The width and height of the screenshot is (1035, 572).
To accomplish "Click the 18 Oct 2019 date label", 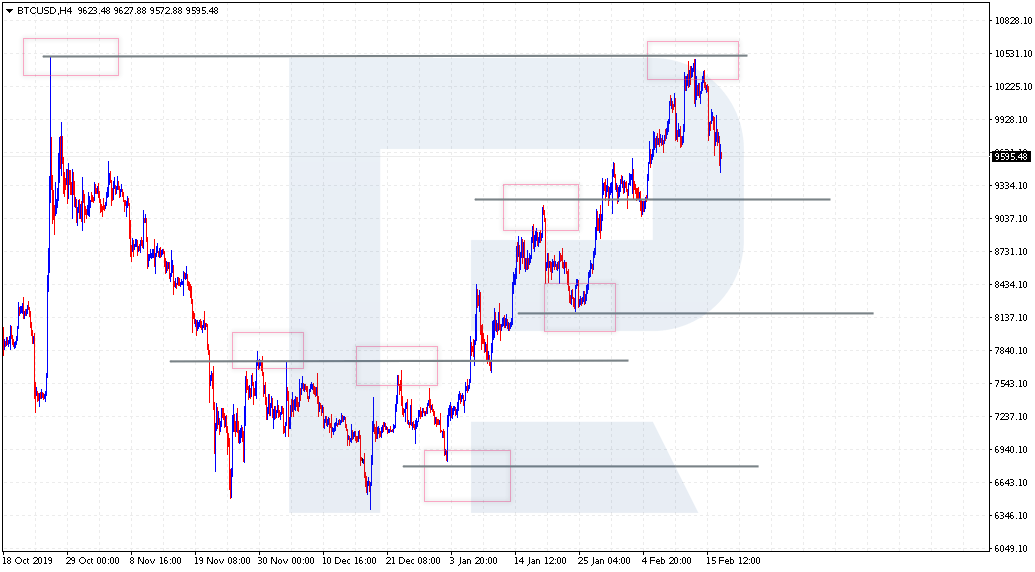I will point(26,561).
